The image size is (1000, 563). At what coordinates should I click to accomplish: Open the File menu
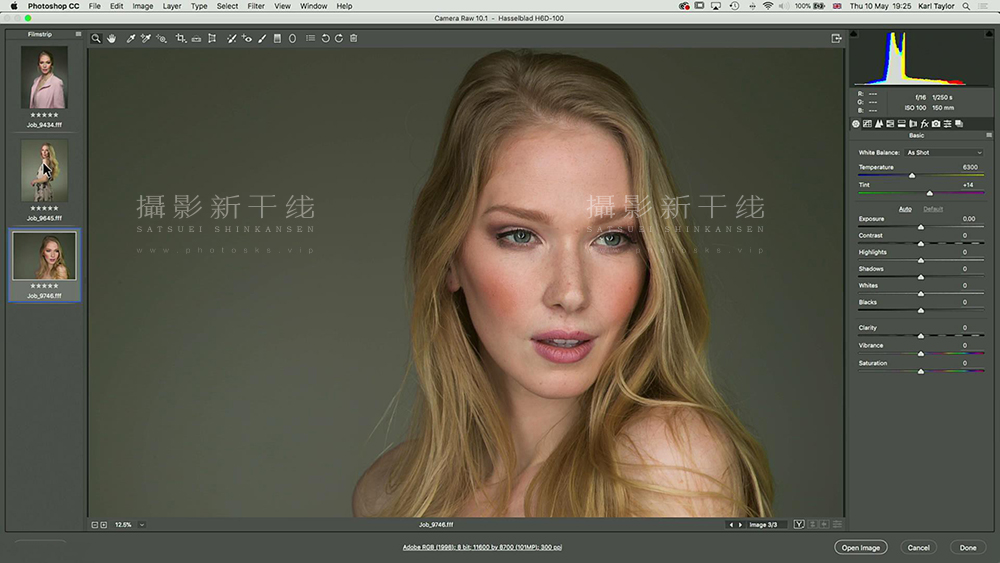[x=94, y=6]
